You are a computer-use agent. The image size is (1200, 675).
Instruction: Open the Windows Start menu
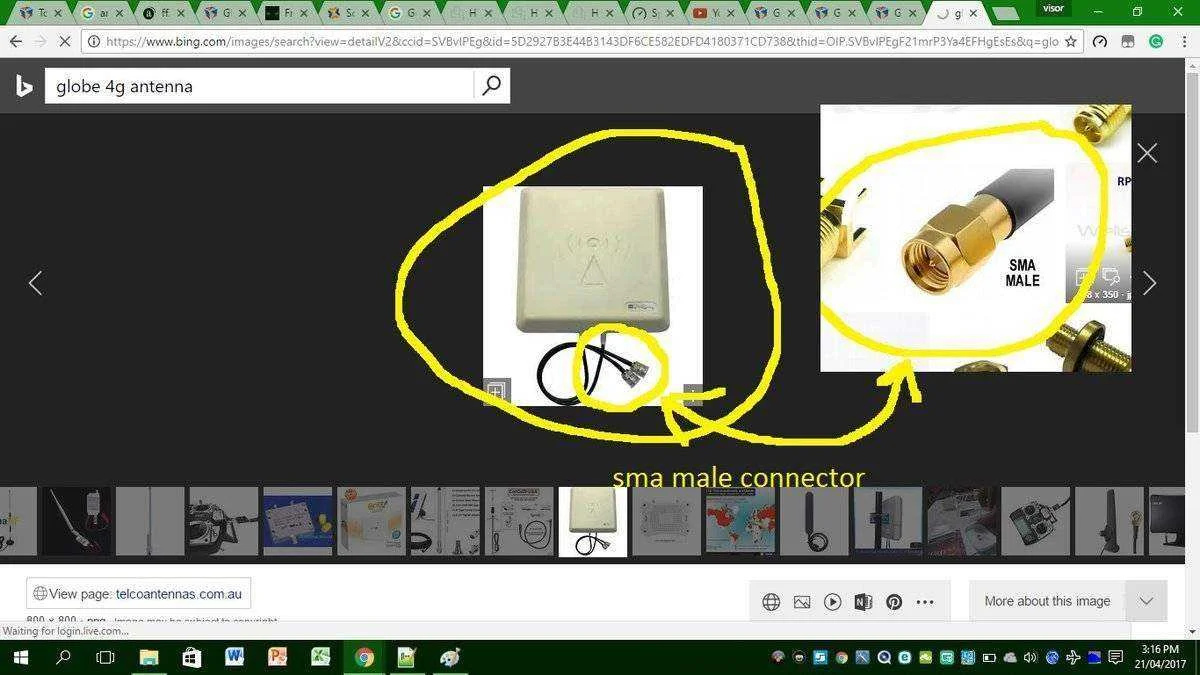[x=20, y=657]
